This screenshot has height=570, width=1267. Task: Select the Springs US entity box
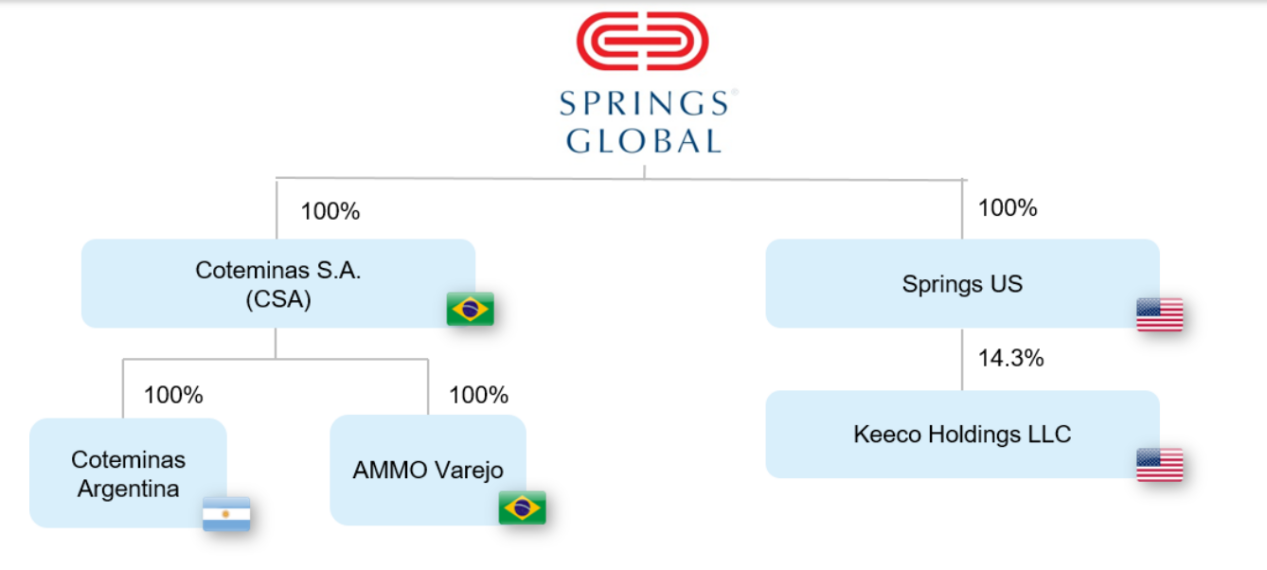click(x=962, y=283)
